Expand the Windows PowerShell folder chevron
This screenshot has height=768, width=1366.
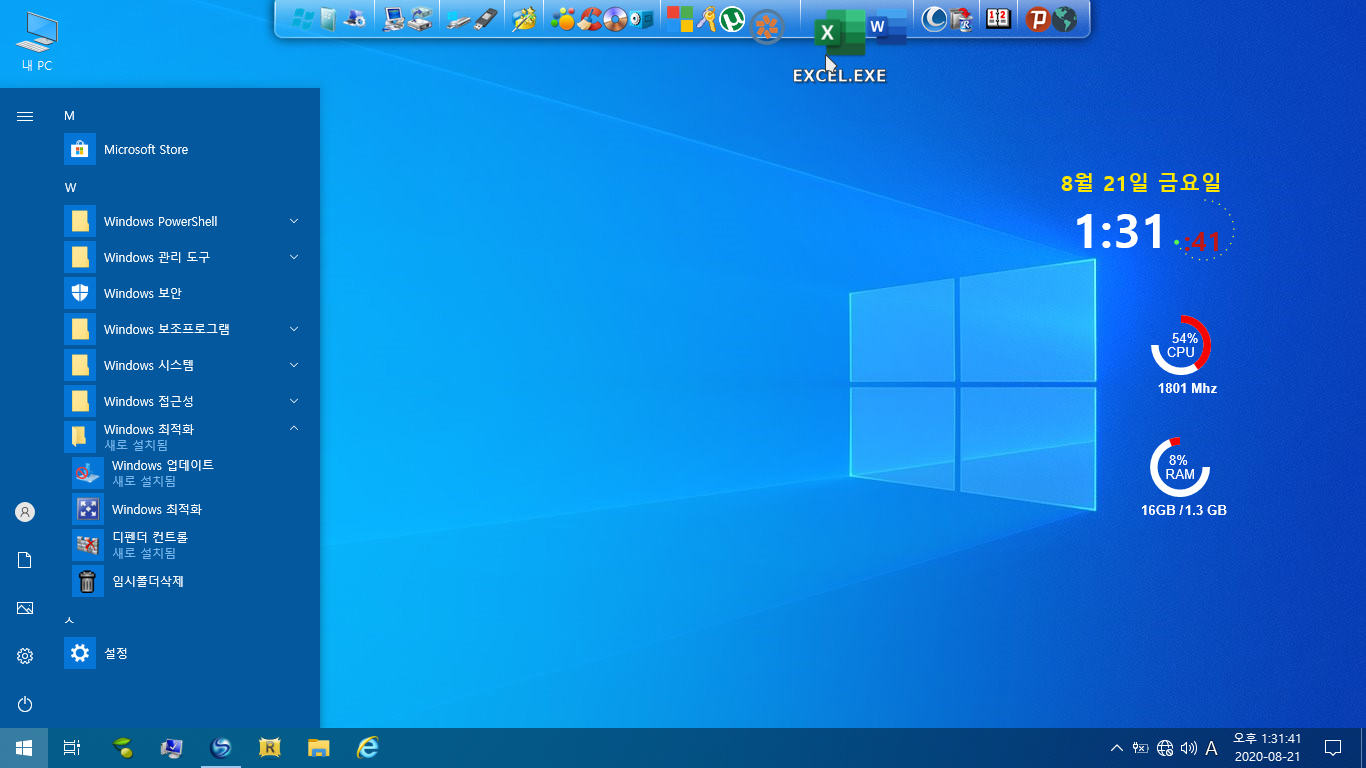[x=294, y=221]
